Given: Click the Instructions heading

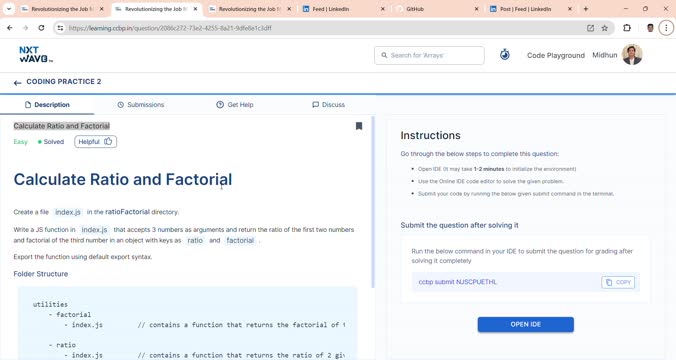Looking at the screenshot, I should (430, 135).
